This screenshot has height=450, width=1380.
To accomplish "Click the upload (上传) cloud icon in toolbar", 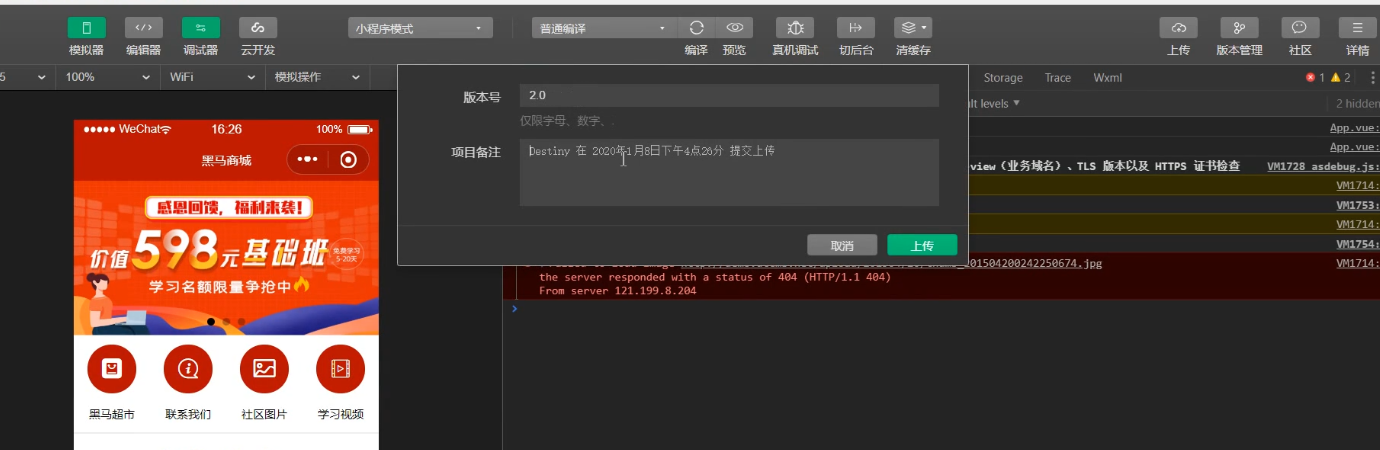I will pos(1178,28).
